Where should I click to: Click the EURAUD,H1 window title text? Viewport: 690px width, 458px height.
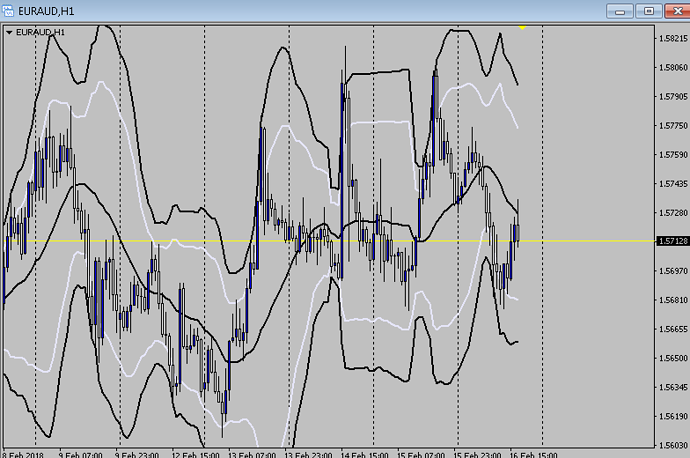46,11
